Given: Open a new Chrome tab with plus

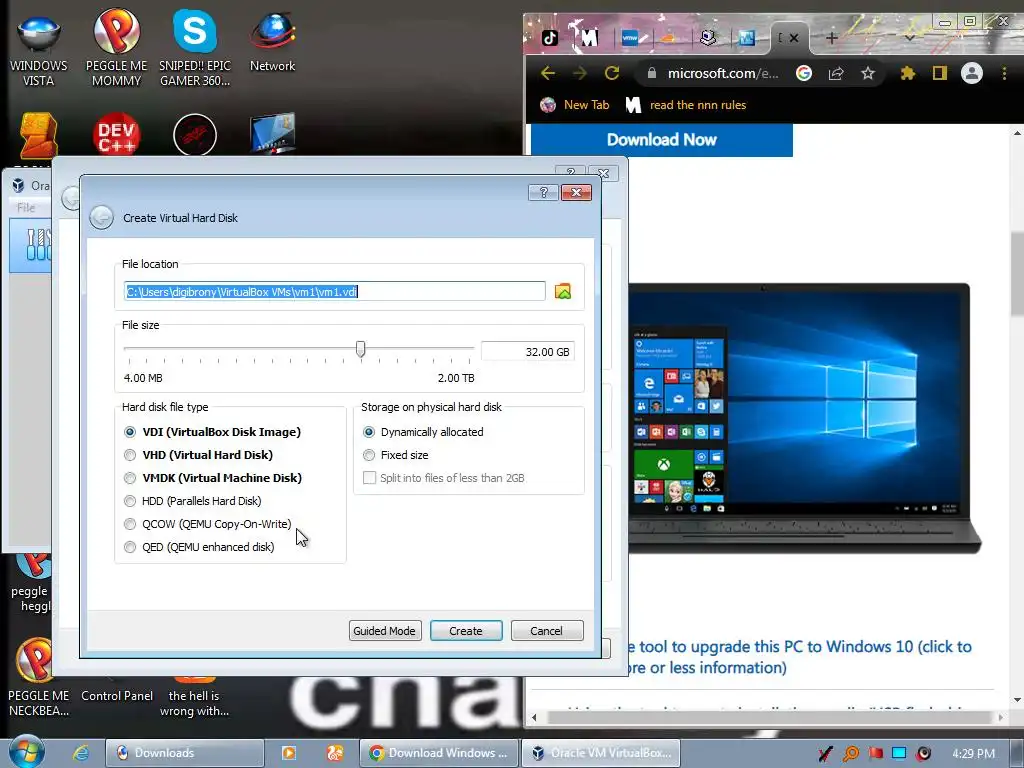Looking at the screenshot, I should (831, 38).
